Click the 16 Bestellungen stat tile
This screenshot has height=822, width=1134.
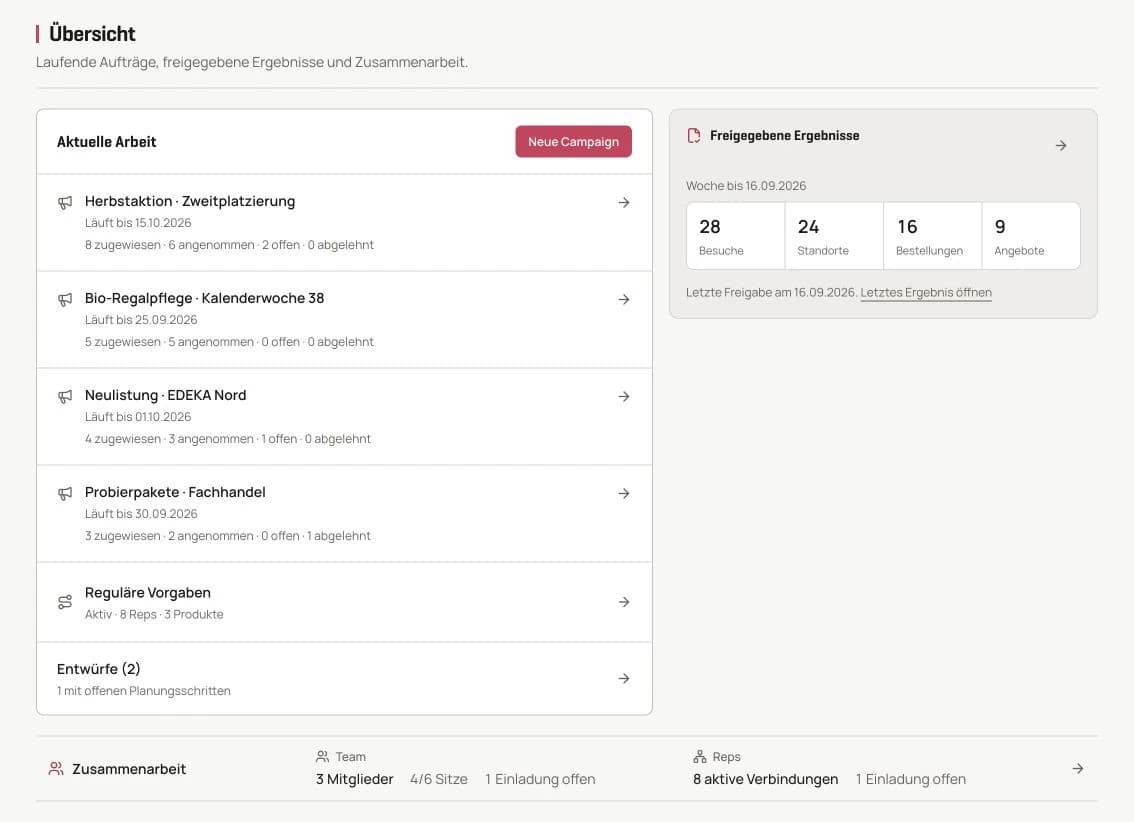point(932,236)
